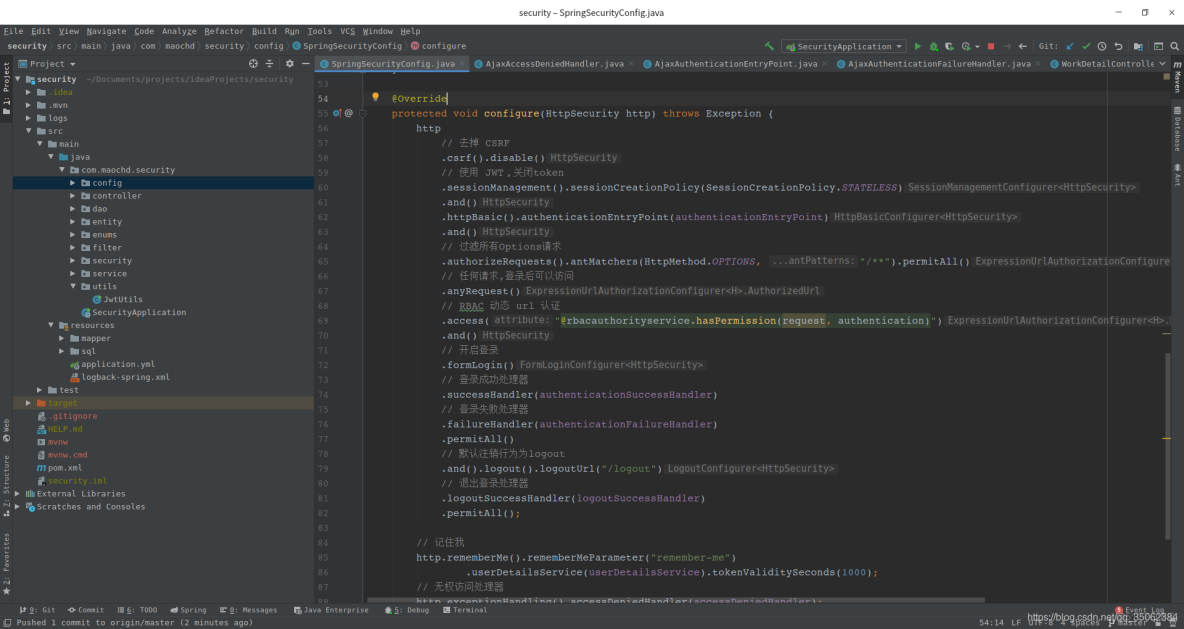Image resolution: width=1184 pixels, height=629 pixels.
Task: Commit changes via the Git commit icon
Action: coord(1086,46)
